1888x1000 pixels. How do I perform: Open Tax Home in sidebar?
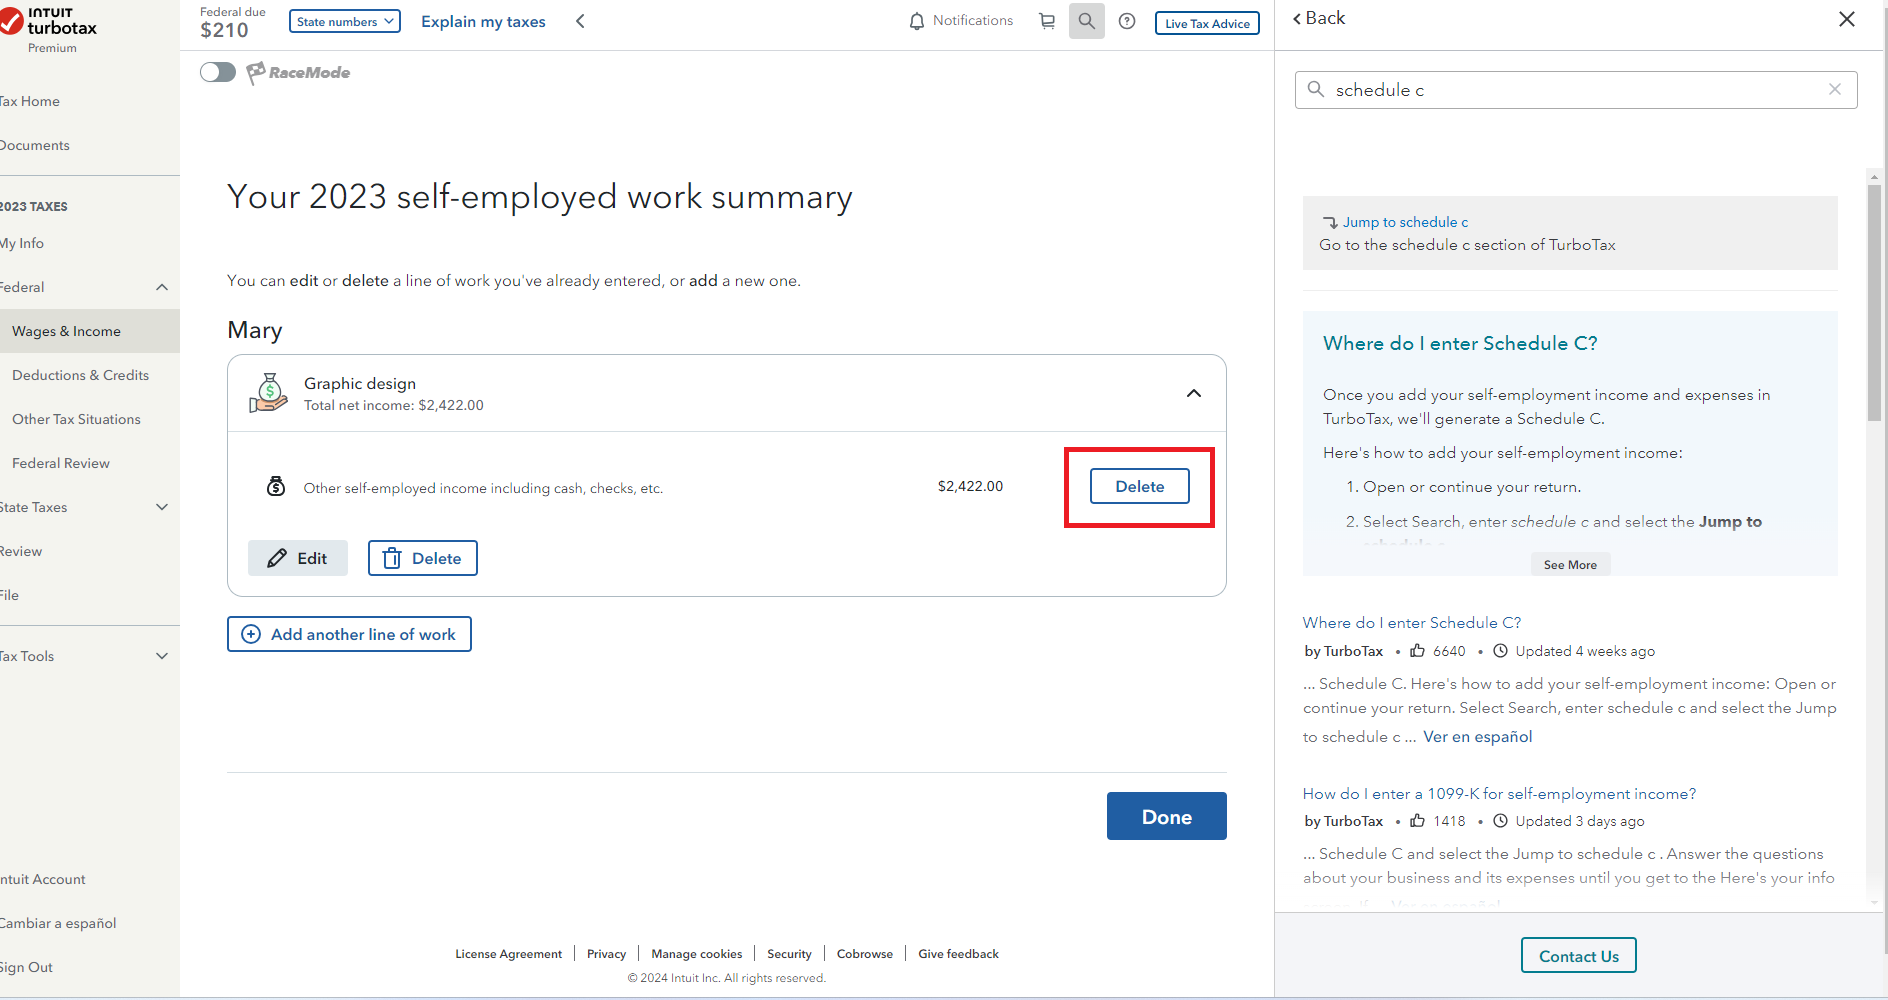[30, 101]
